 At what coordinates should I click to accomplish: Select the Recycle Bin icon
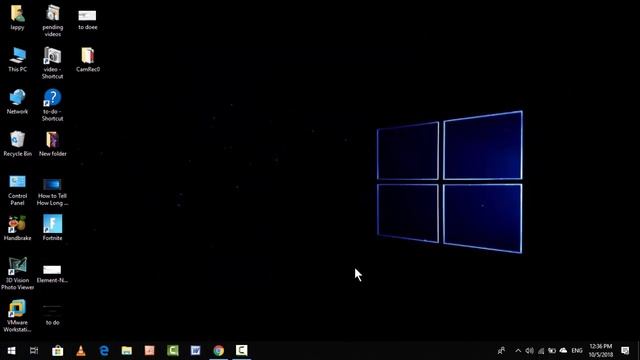pos(17,140)
